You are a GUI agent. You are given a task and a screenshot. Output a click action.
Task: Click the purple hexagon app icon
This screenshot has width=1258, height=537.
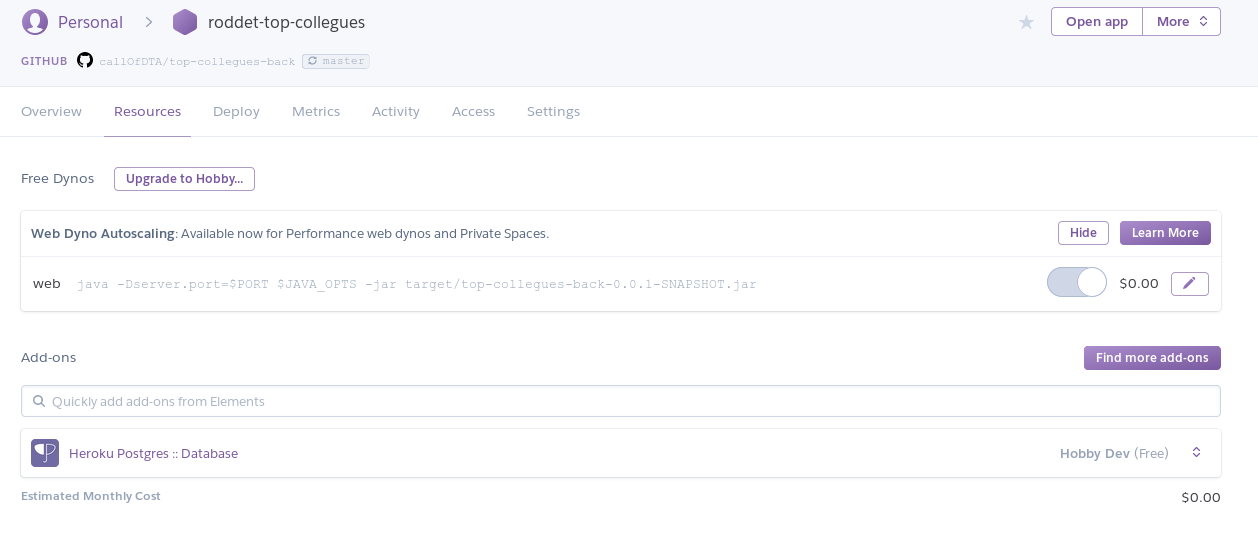[185, 22]
